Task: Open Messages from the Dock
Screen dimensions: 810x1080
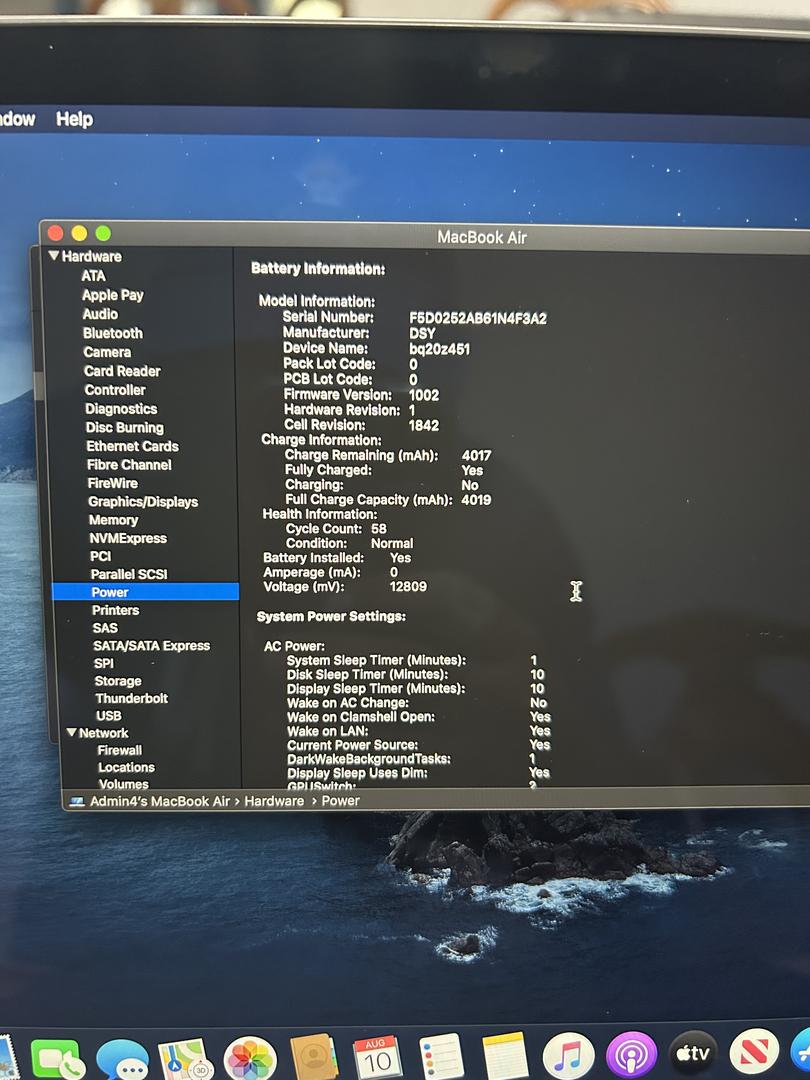Action: pos(123,1059)
